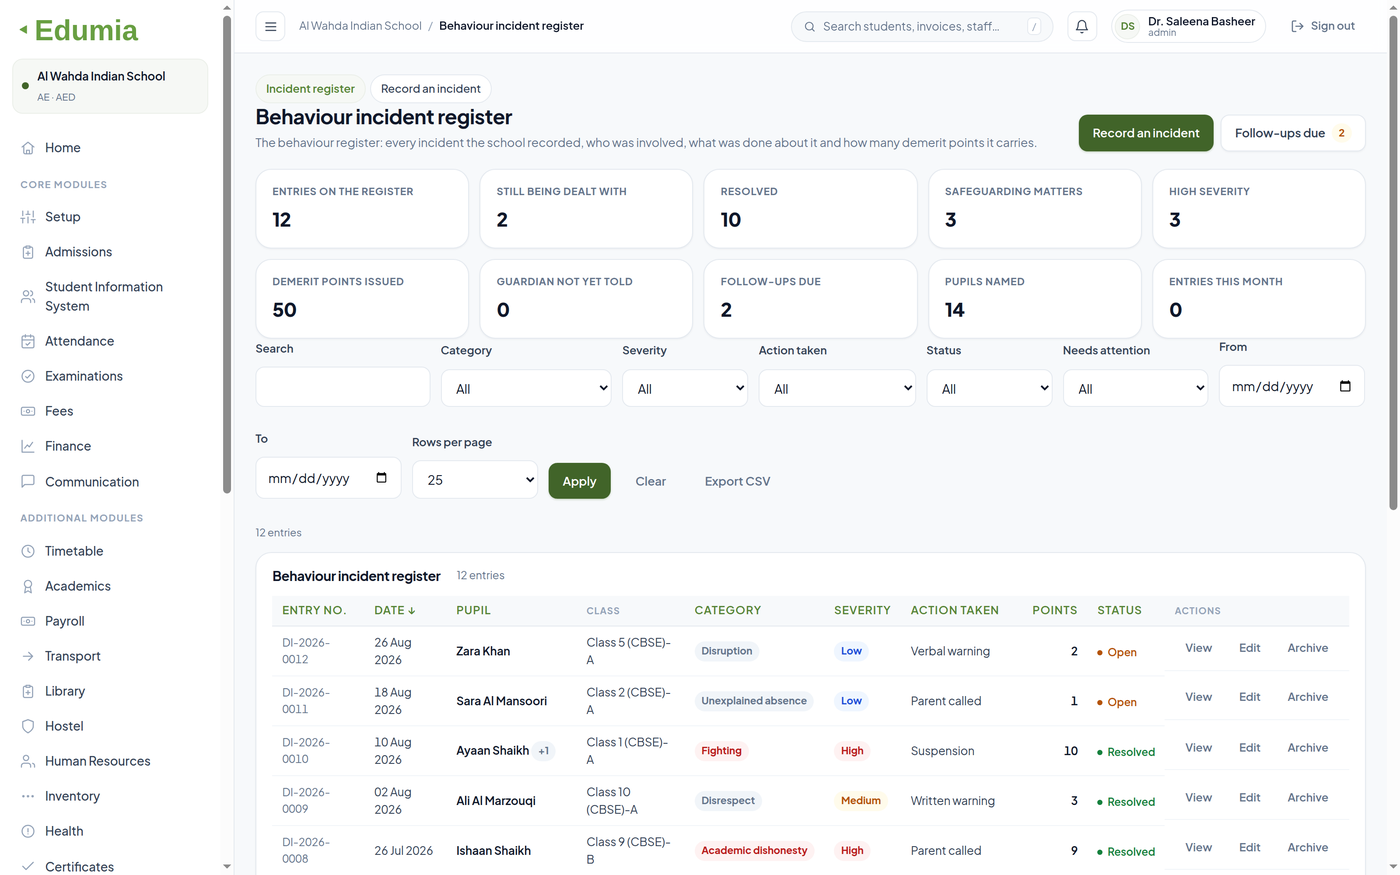Open the Human Resources people icon
The height and width of the screenshot is (875, 1400).
coord(28,761)
